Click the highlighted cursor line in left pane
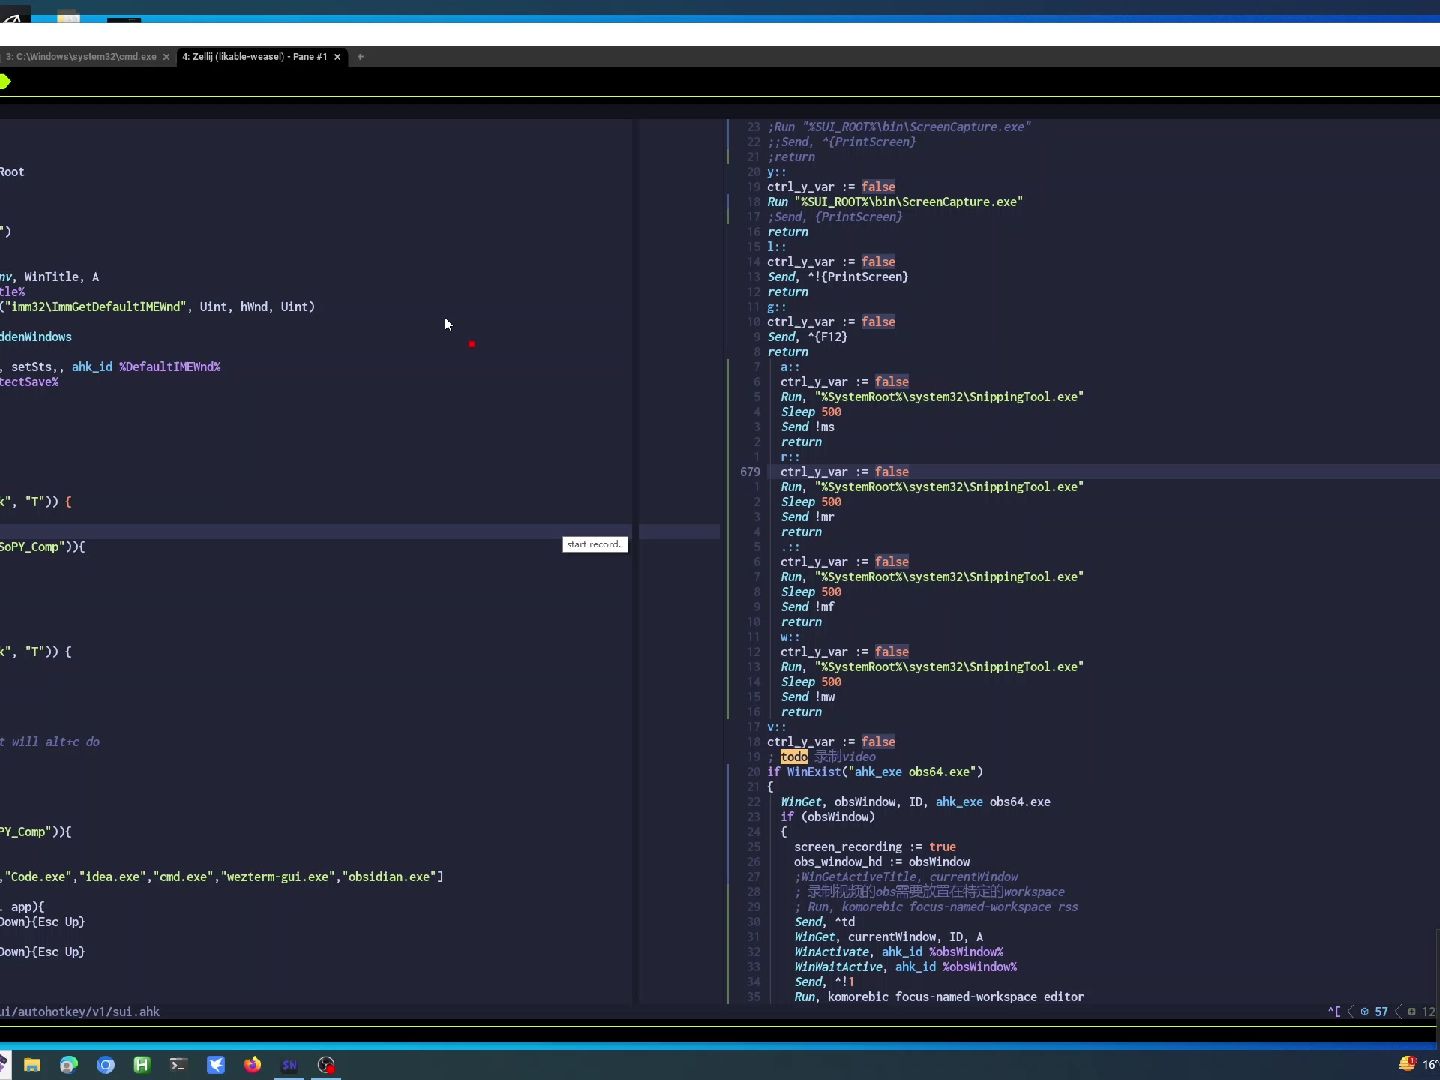 pyautogui.click(x=315, y=532)
